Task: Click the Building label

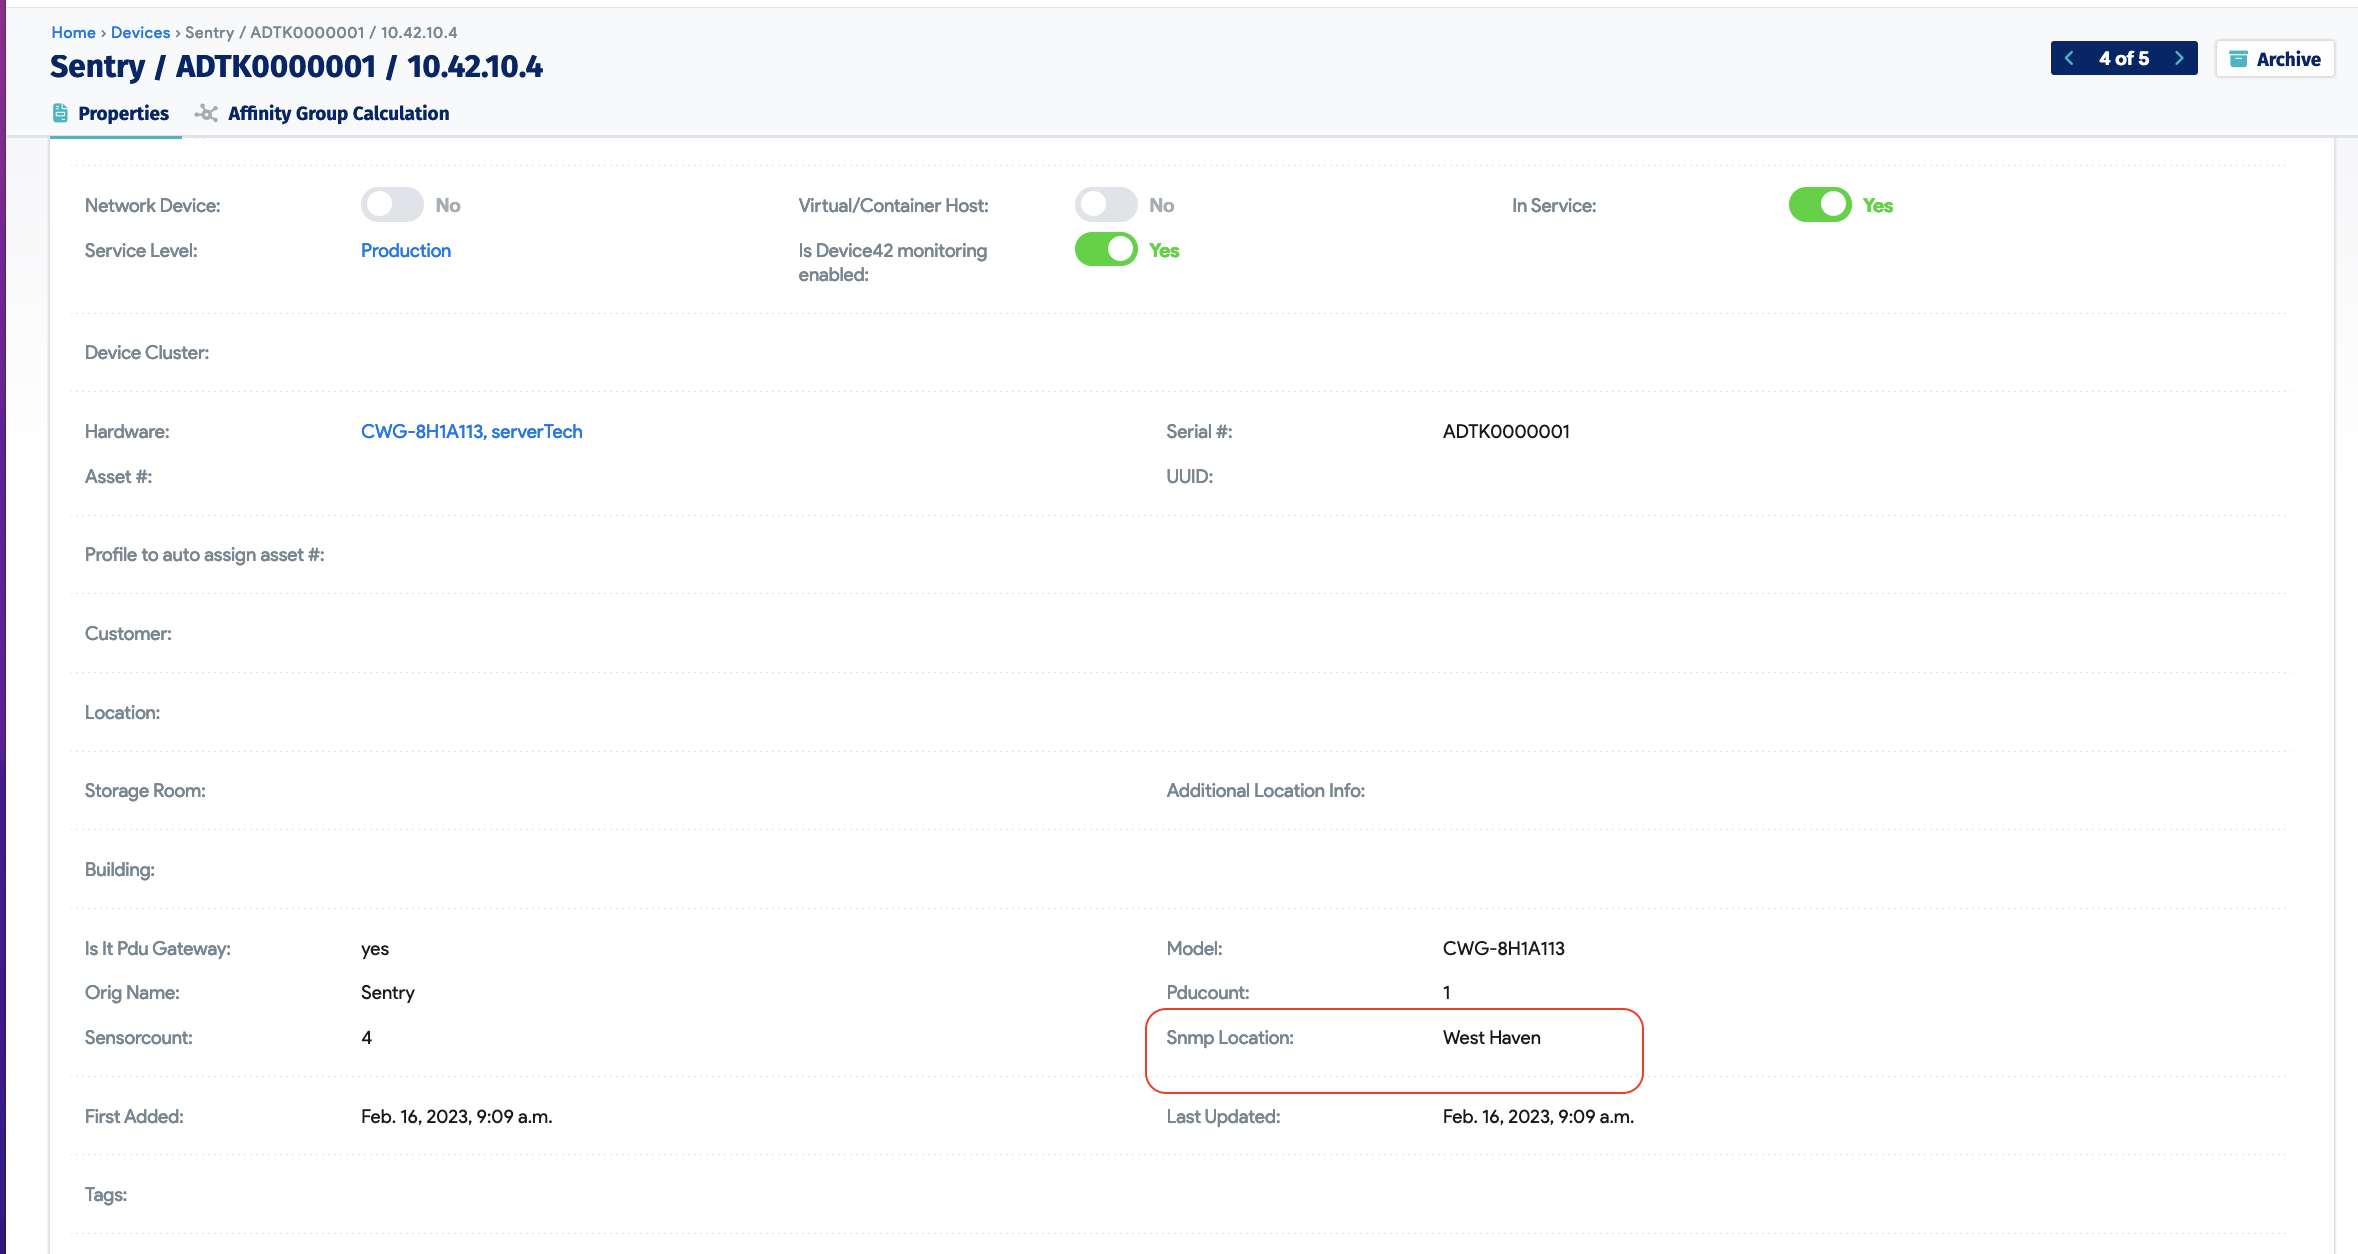Action: click(120, 869)
